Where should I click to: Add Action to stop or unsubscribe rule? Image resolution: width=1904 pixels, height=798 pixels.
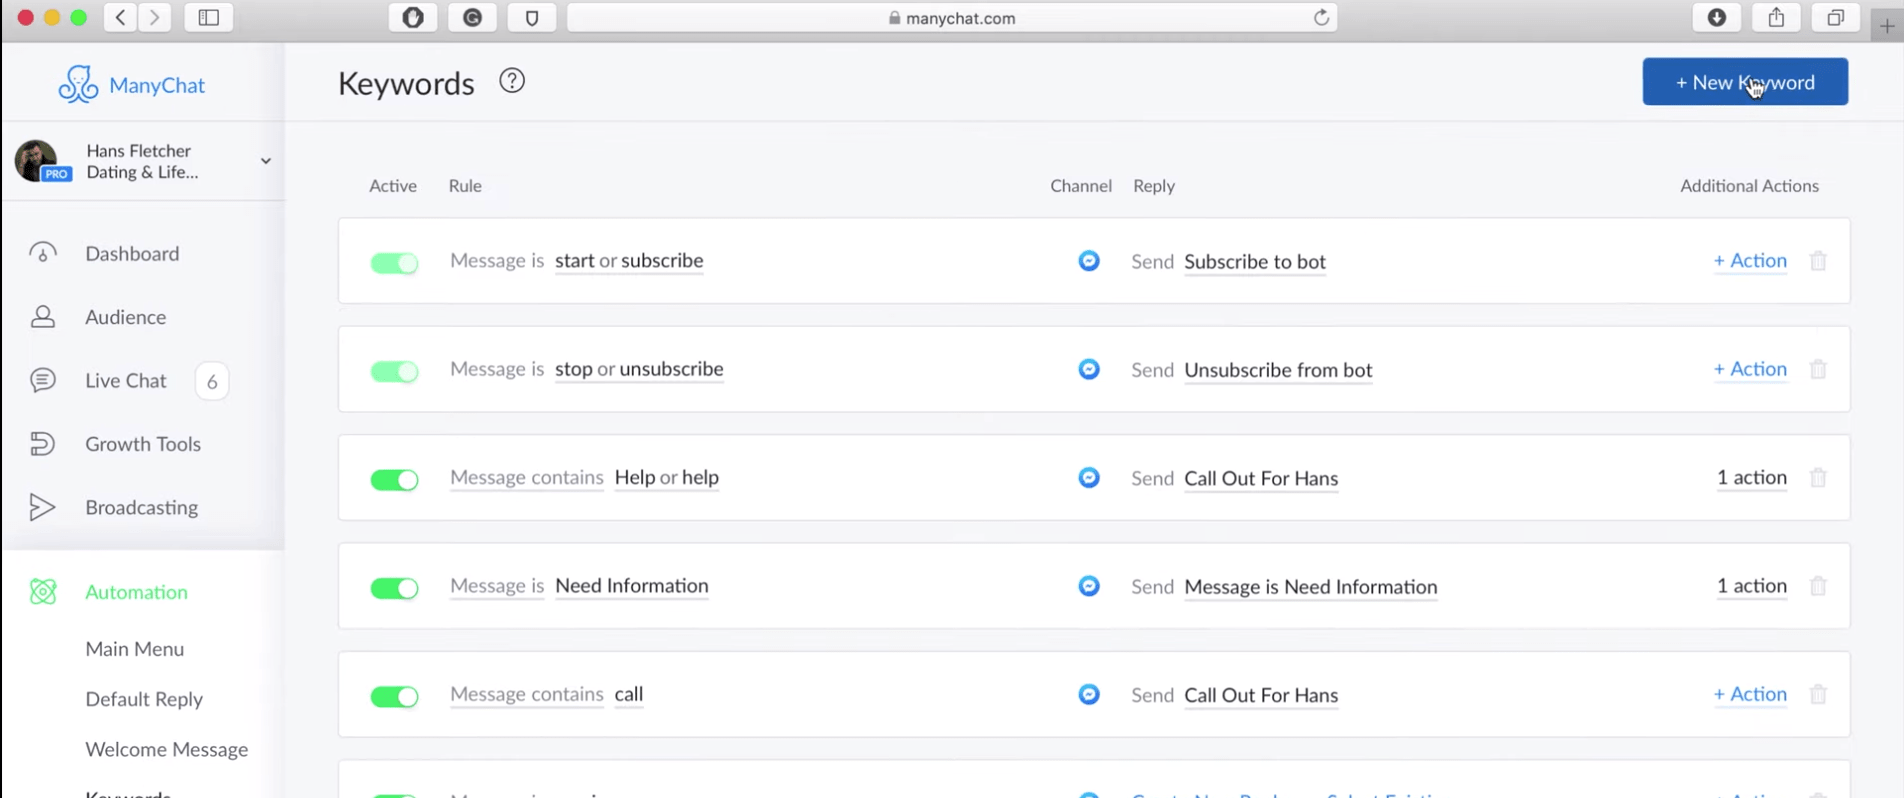tap(1750, 369)
